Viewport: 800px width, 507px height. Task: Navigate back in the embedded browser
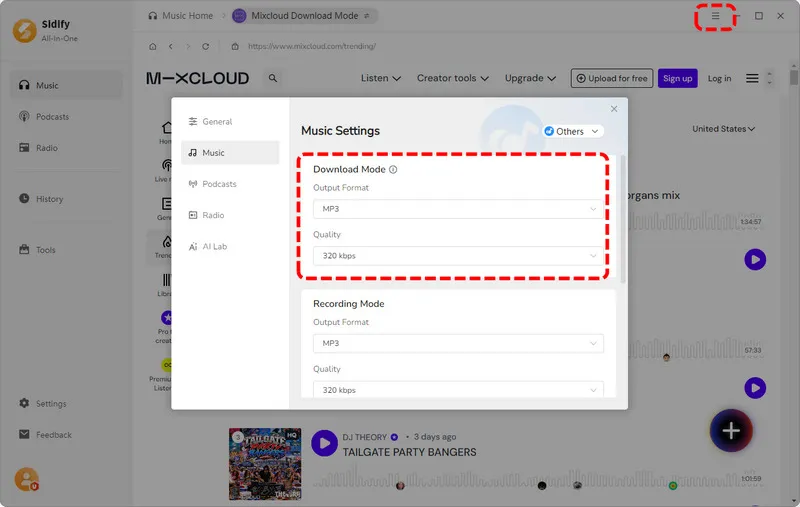(x=170, y=46)
